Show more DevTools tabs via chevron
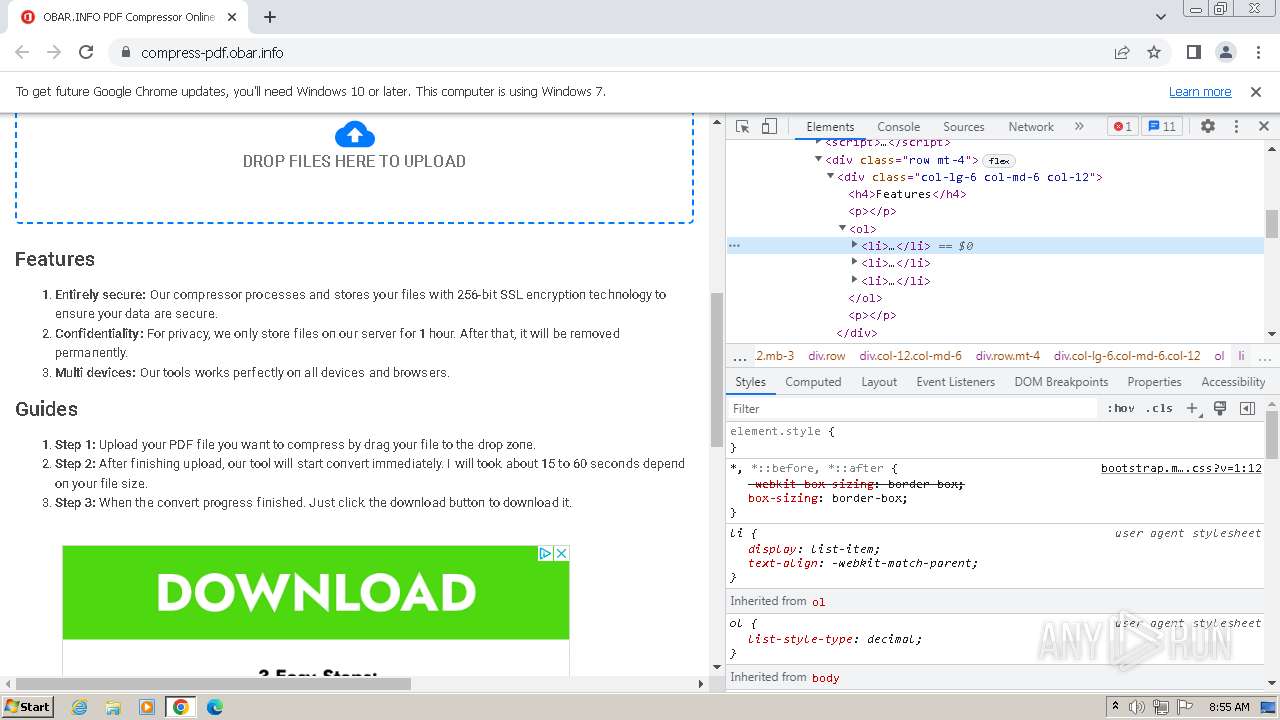 1079,127
